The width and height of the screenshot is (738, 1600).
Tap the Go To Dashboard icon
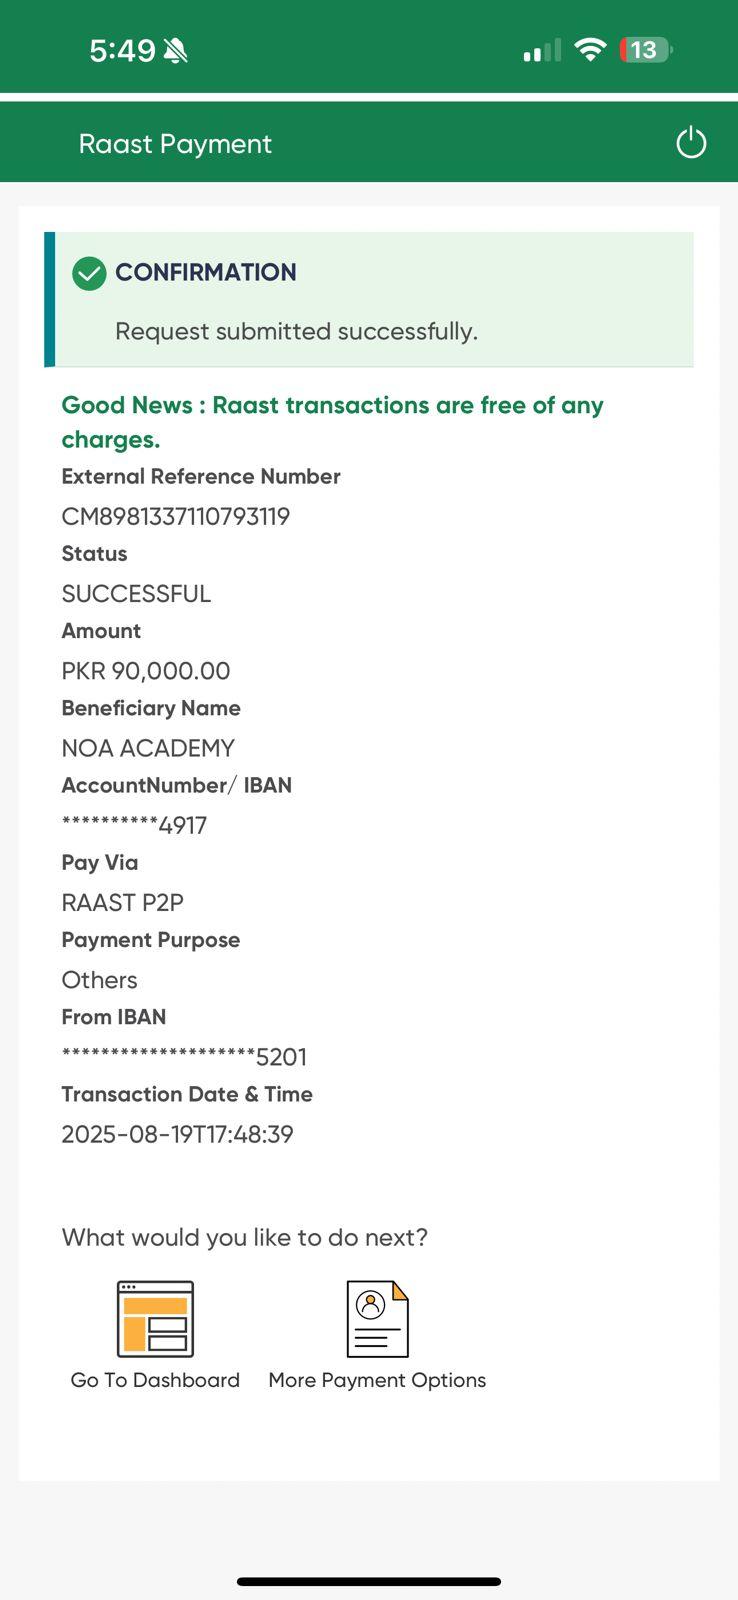[155, 1319]
